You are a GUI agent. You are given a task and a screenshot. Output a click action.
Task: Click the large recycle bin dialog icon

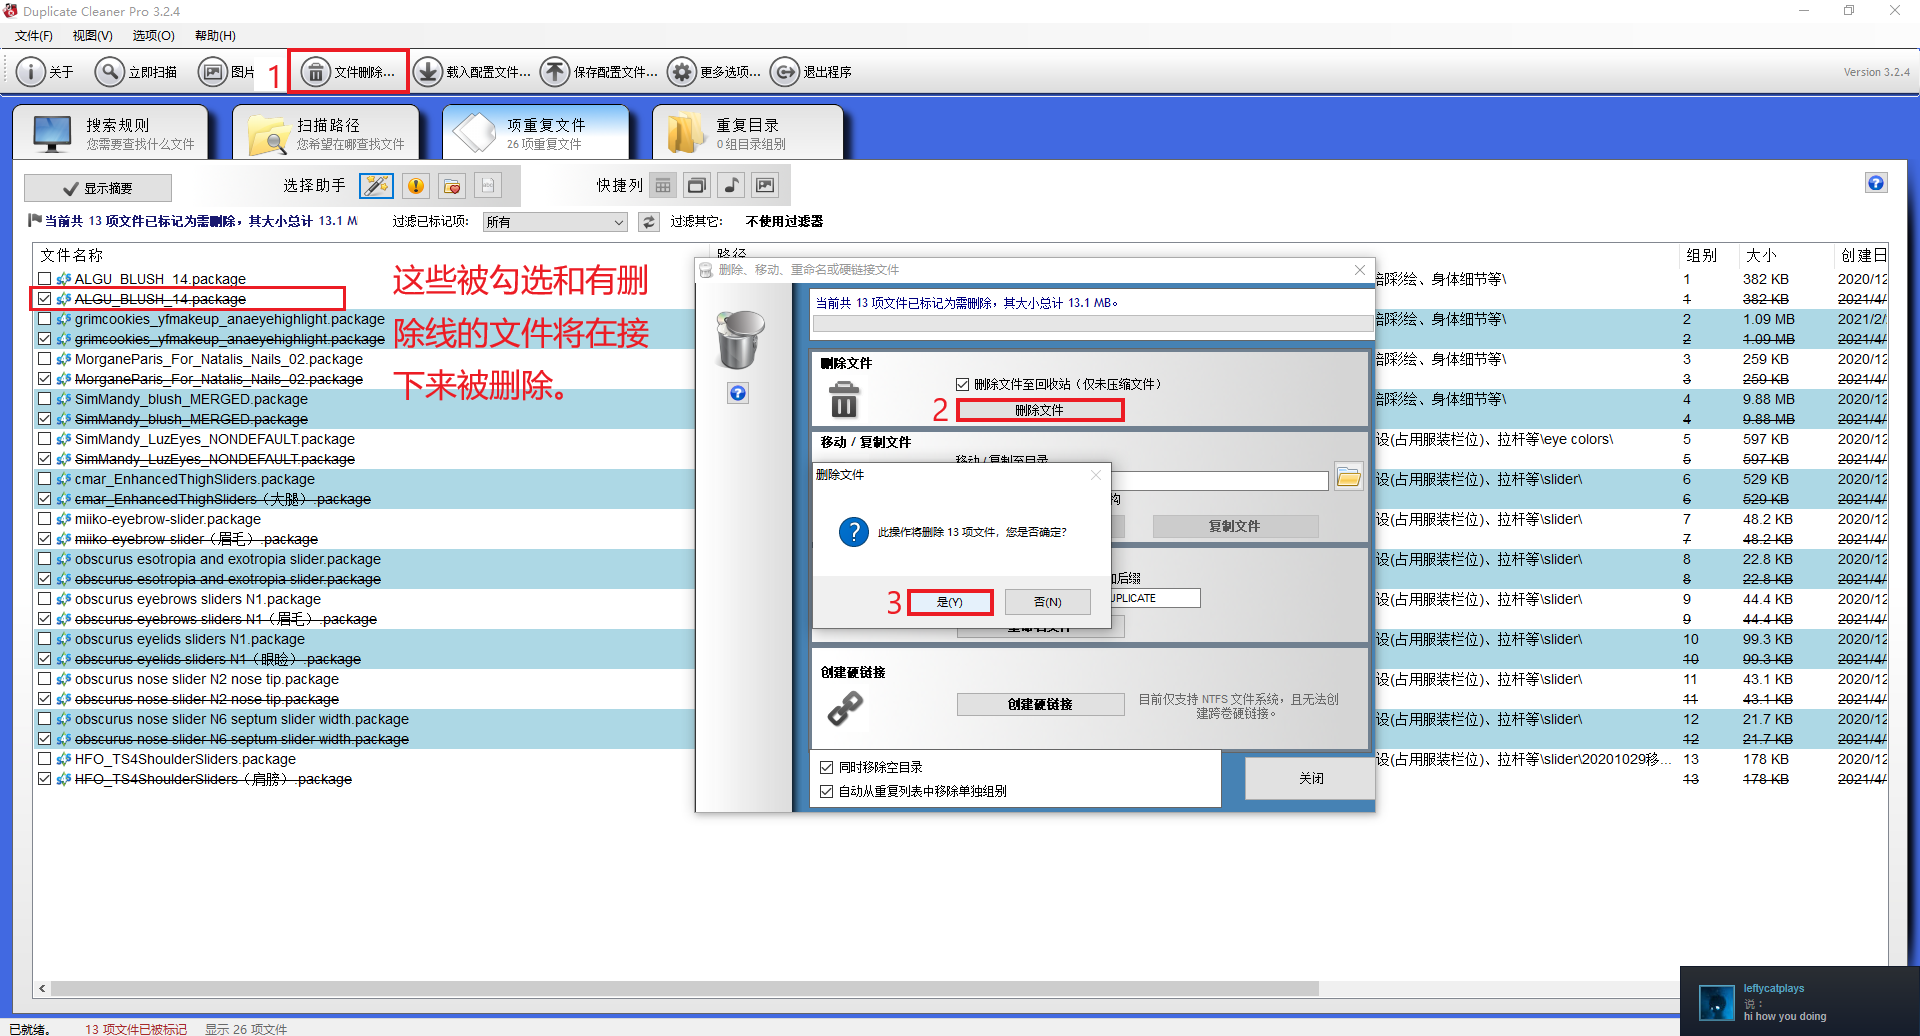(740, 339)
